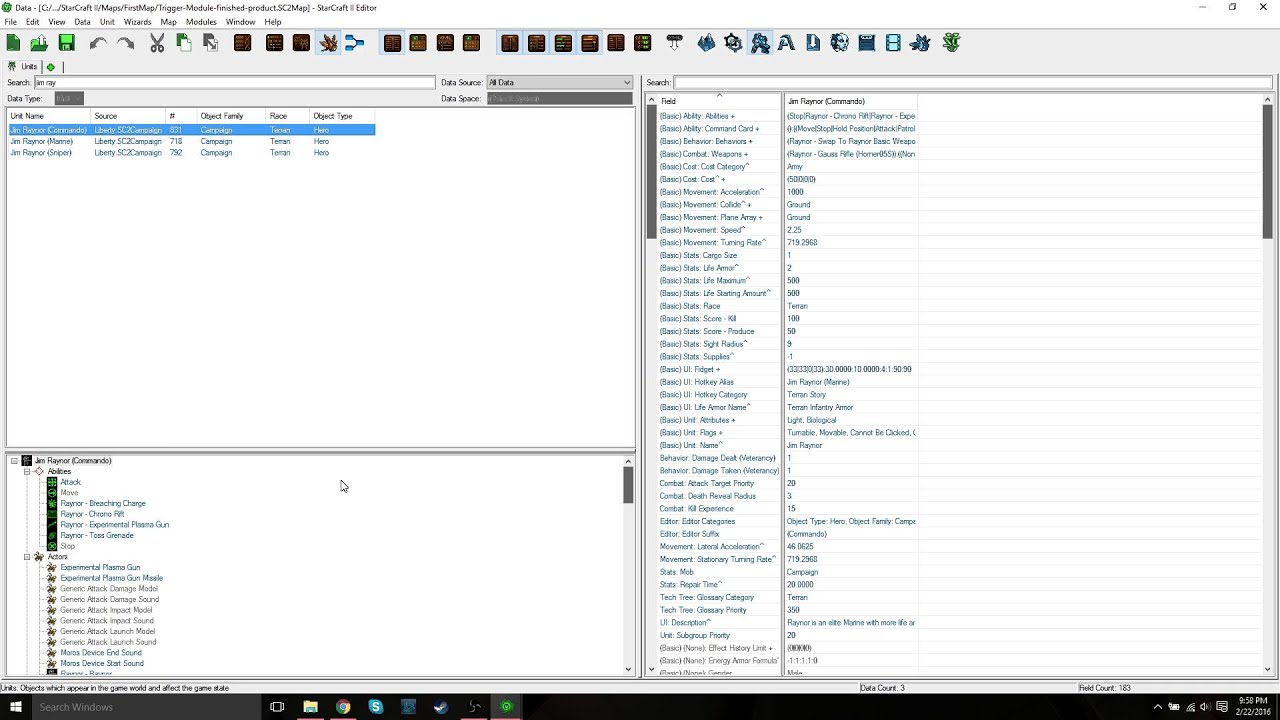Add a new tab with green plus
The width and height of the screenshot is (1280, 720).
50,67
